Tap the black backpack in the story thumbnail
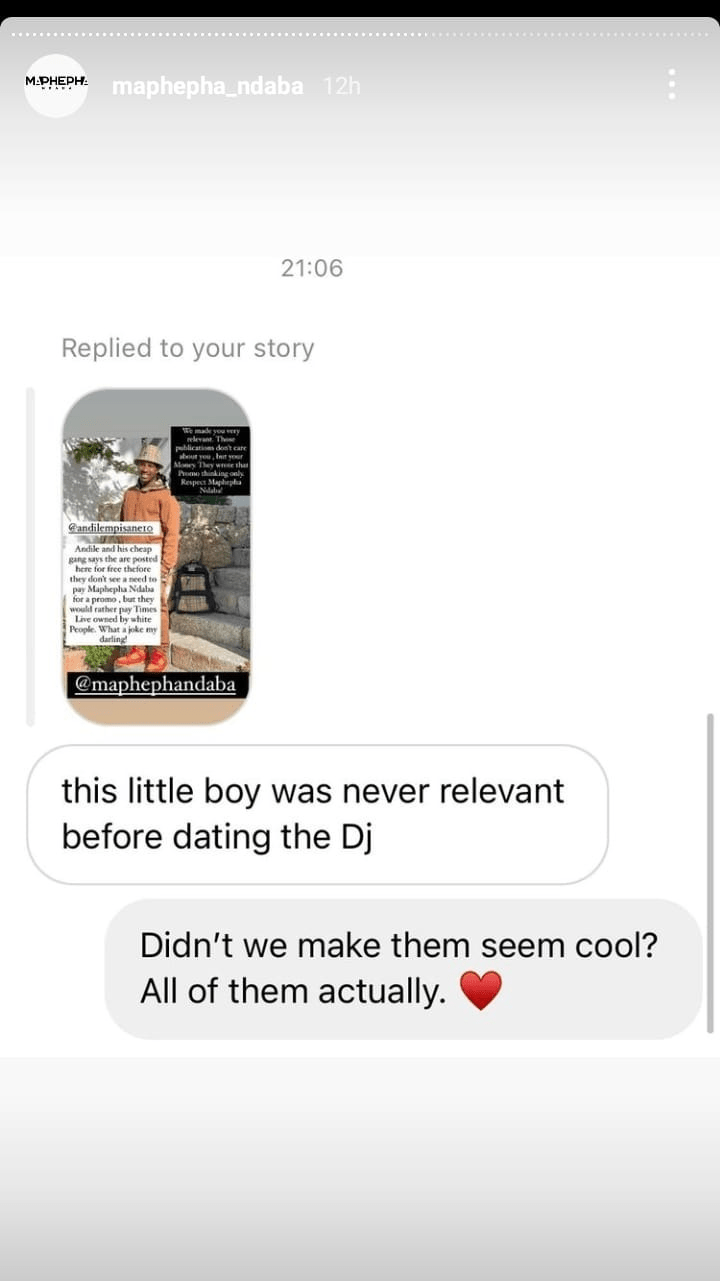 coord(193,588)
